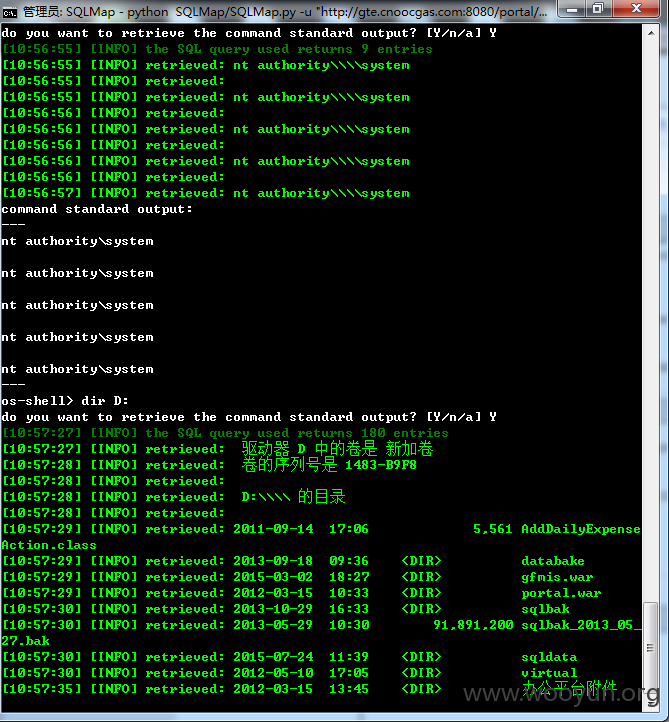This screenshot has height=722, width=669.
Task: Click timestamp '[10:56:57]'
Action: point(42,193)
